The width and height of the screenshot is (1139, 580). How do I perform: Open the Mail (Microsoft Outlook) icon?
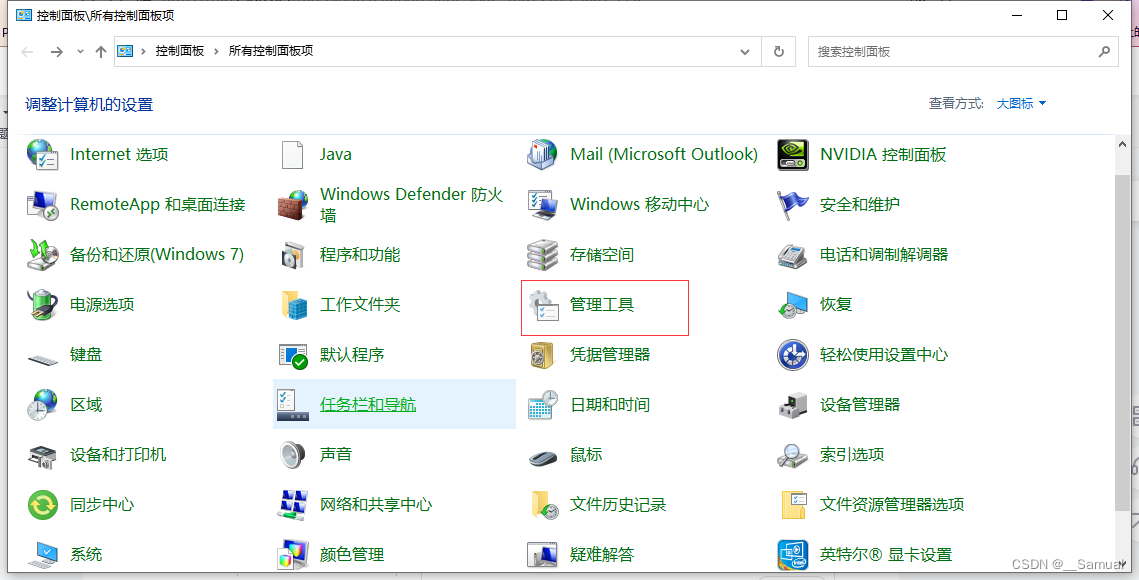tap(543, 155)
